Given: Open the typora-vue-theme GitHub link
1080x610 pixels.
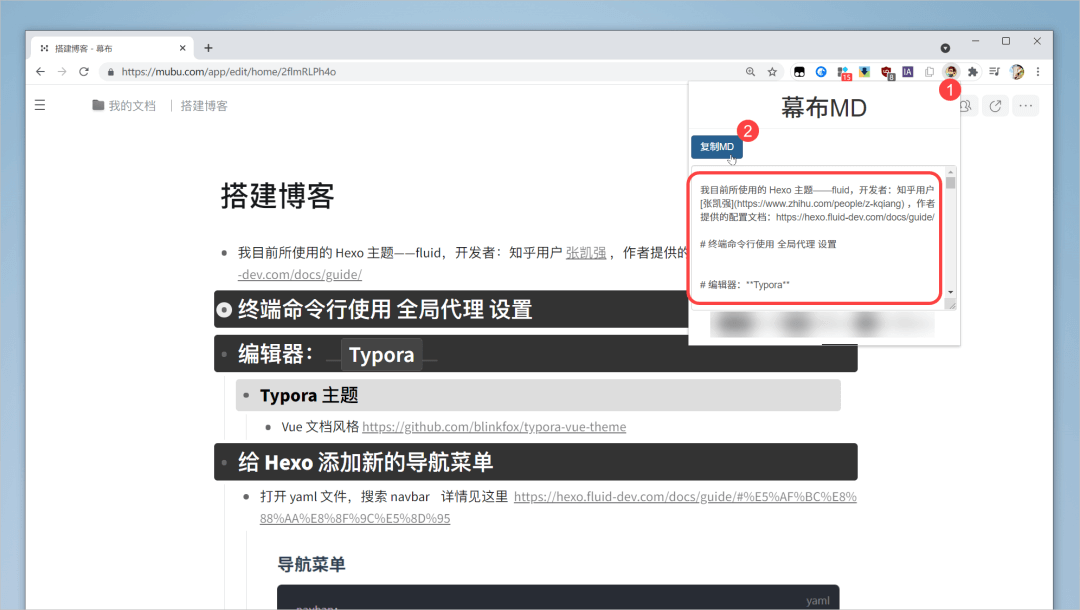Looking at the screenshot, I should (x=494, y=427).
